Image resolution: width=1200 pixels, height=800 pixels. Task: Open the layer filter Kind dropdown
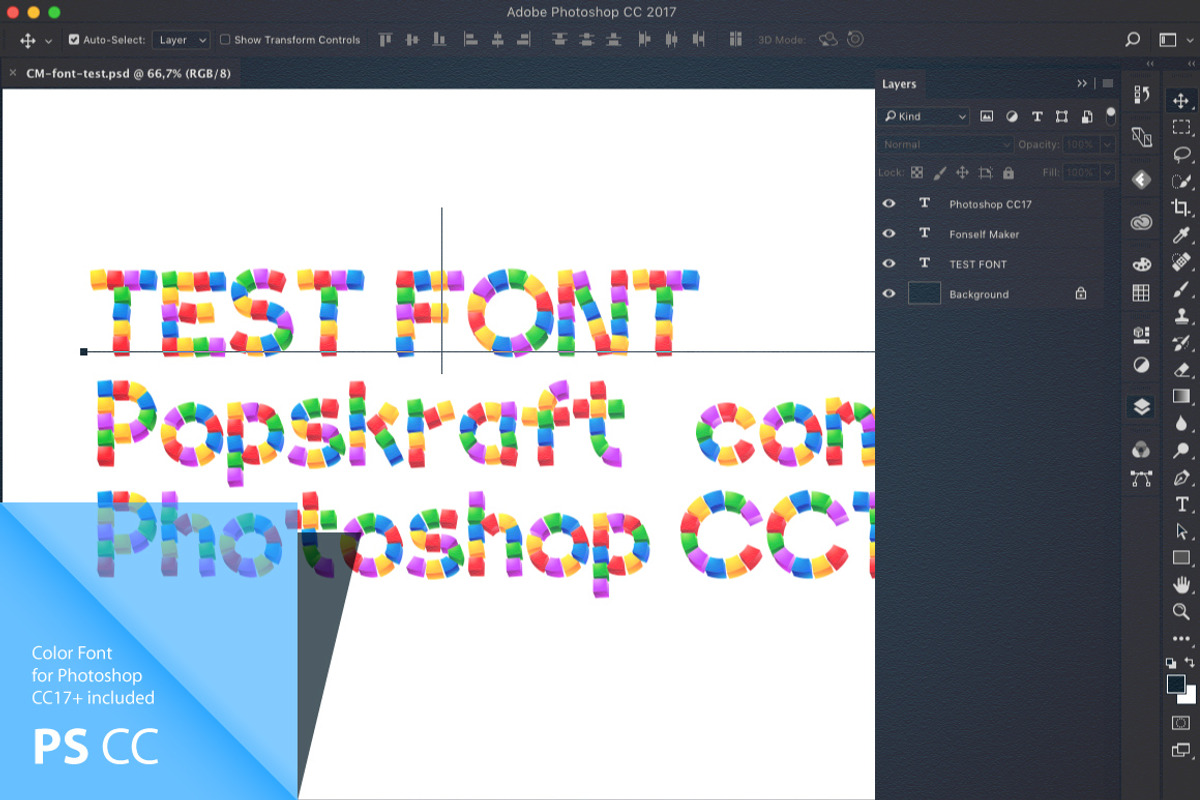click(923, 116)
